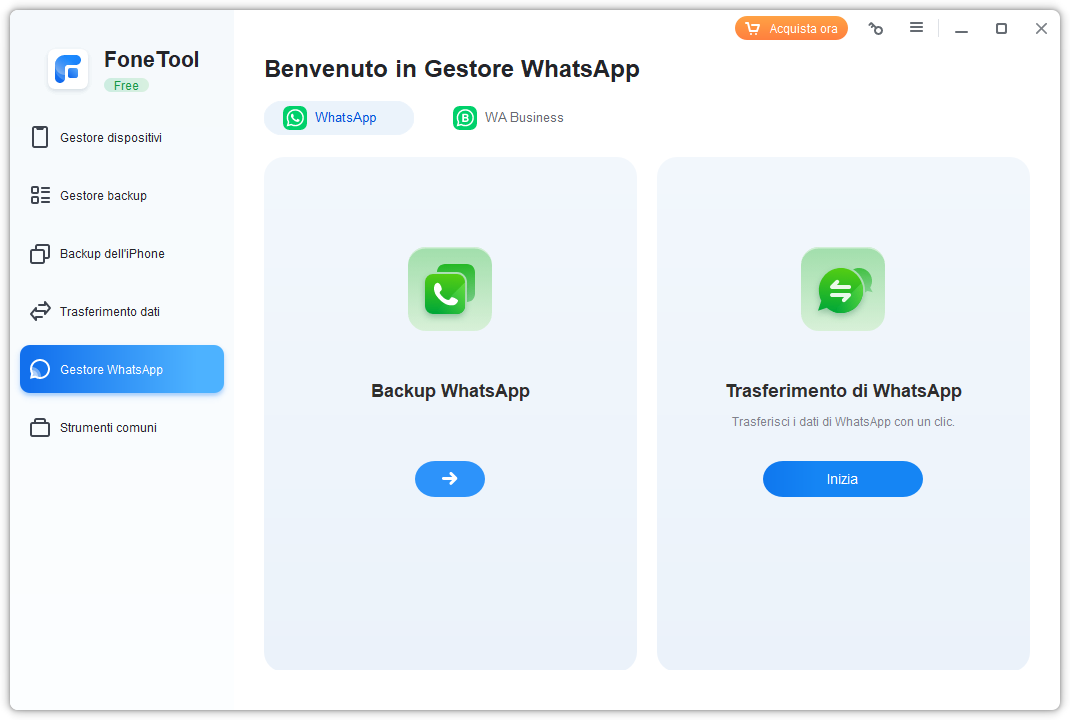The image size is (1070, 720).
Task: Click the Trasferimento di WhatsApp card title
Action: click(843, 391)
